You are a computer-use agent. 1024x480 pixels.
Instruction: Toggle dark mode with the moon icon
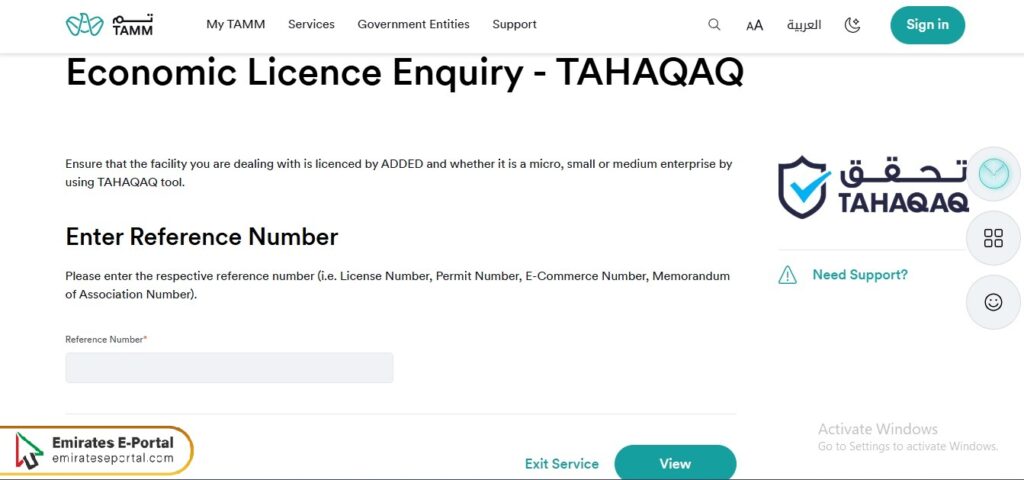[852, 25]
